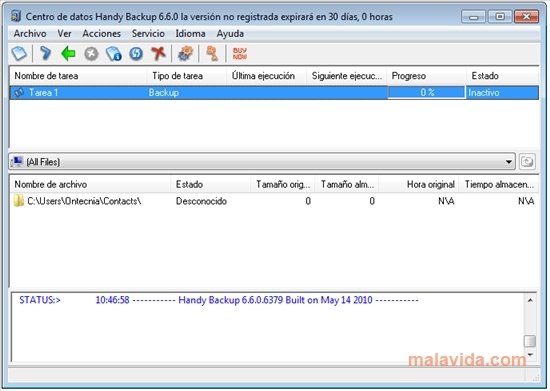Open the Acciones menu

pyautogui.click(x=101, y=34)
